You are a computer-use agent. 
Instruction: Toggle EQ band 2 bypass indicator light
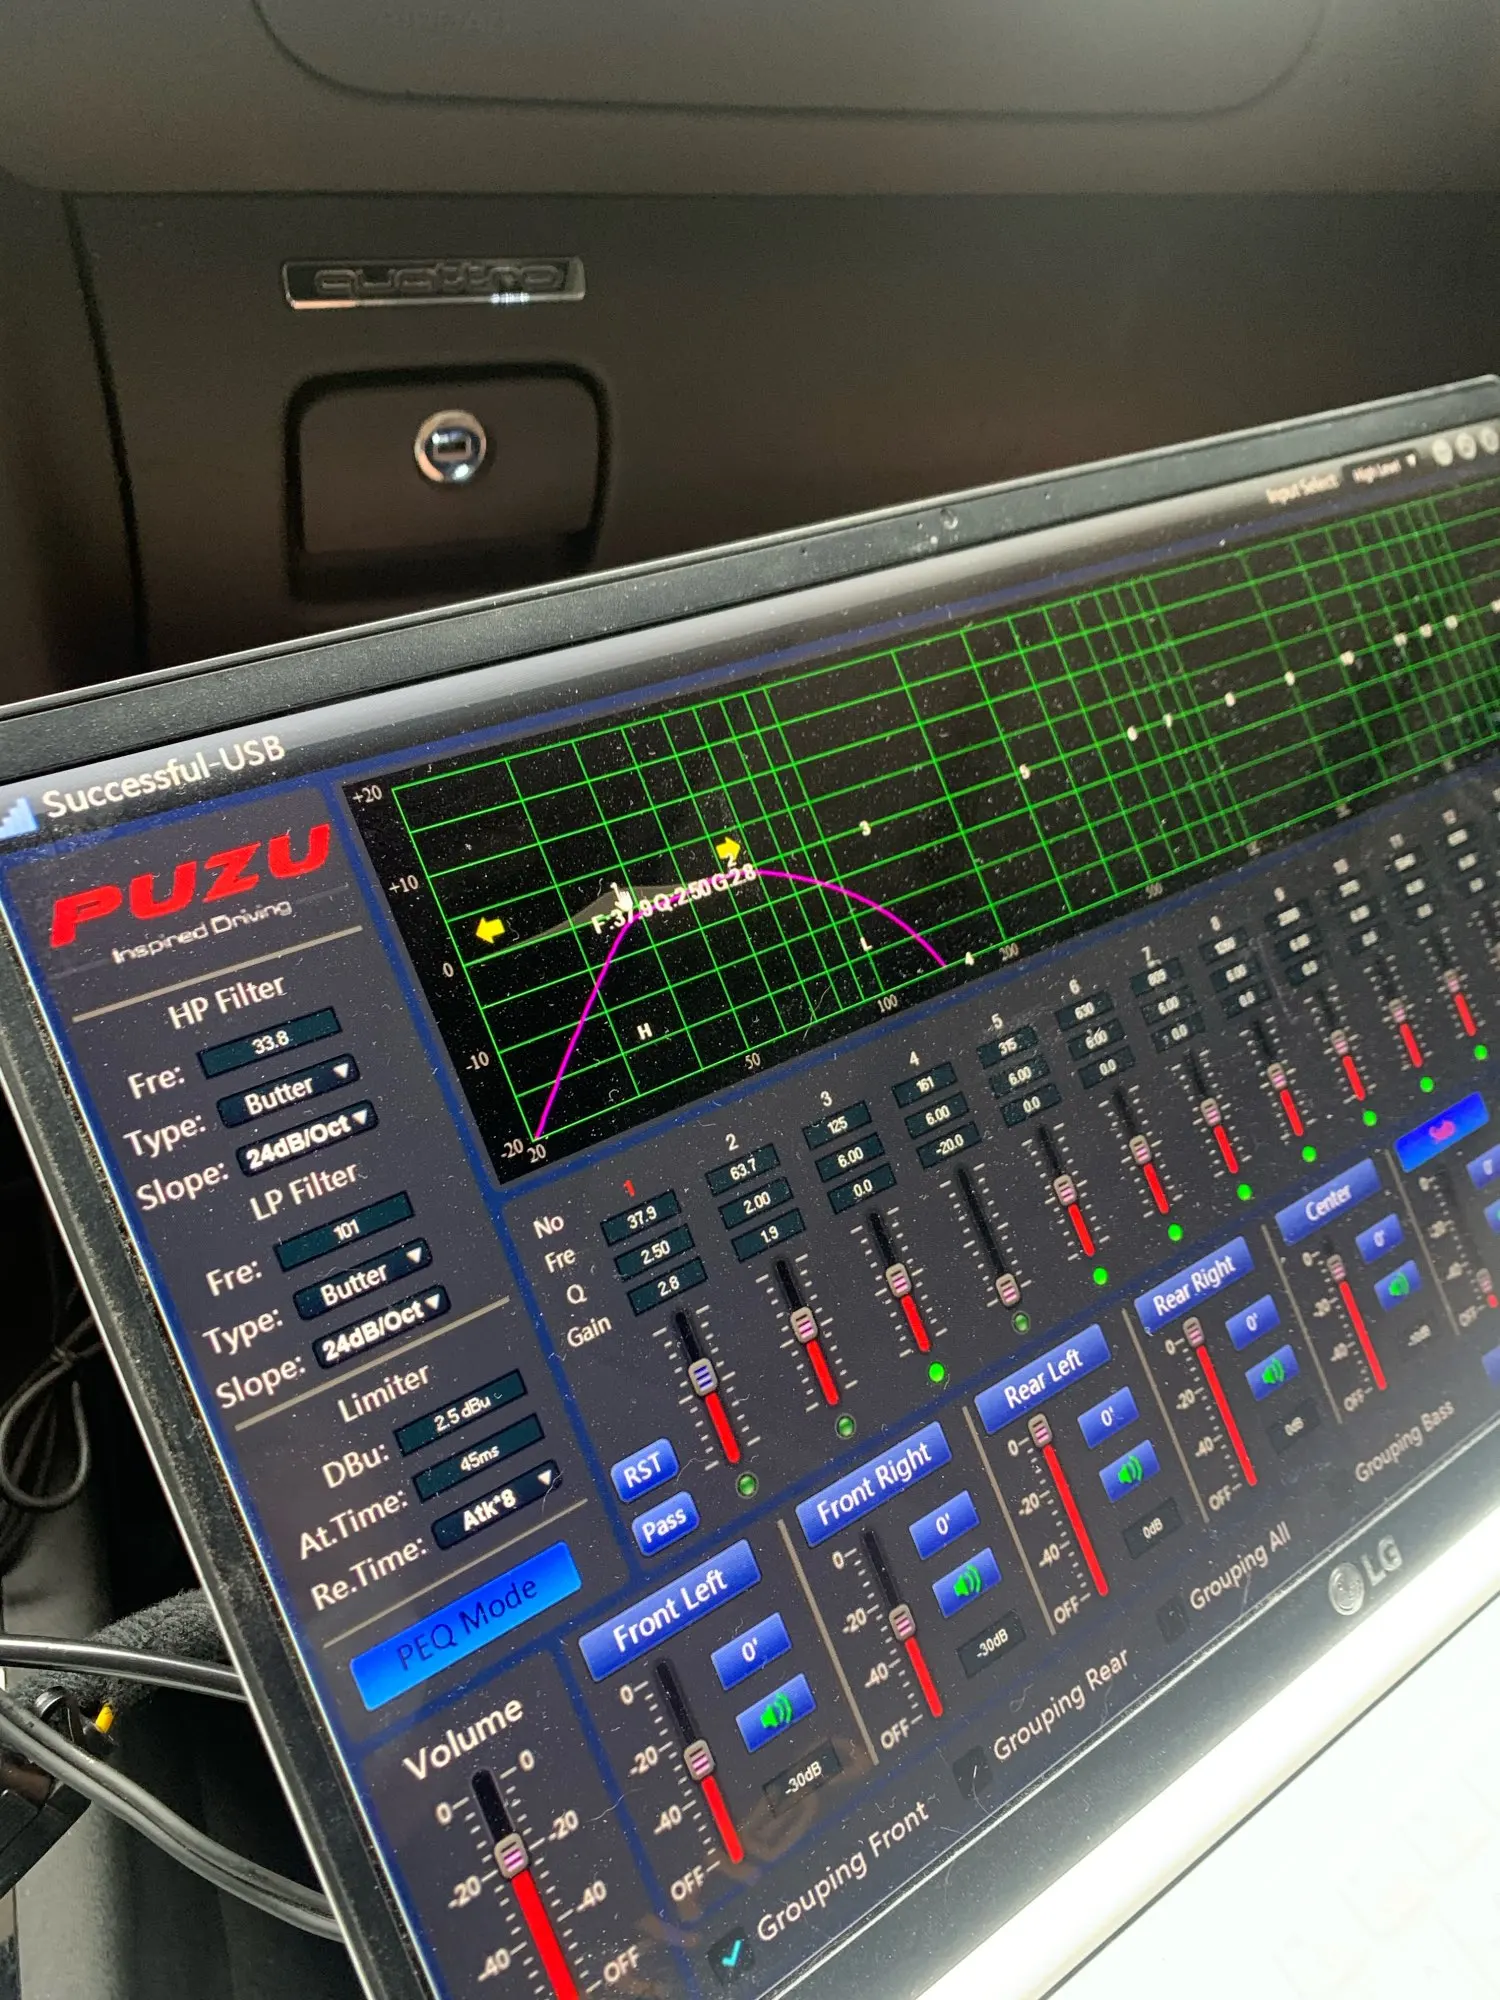tap(846, 1426)
